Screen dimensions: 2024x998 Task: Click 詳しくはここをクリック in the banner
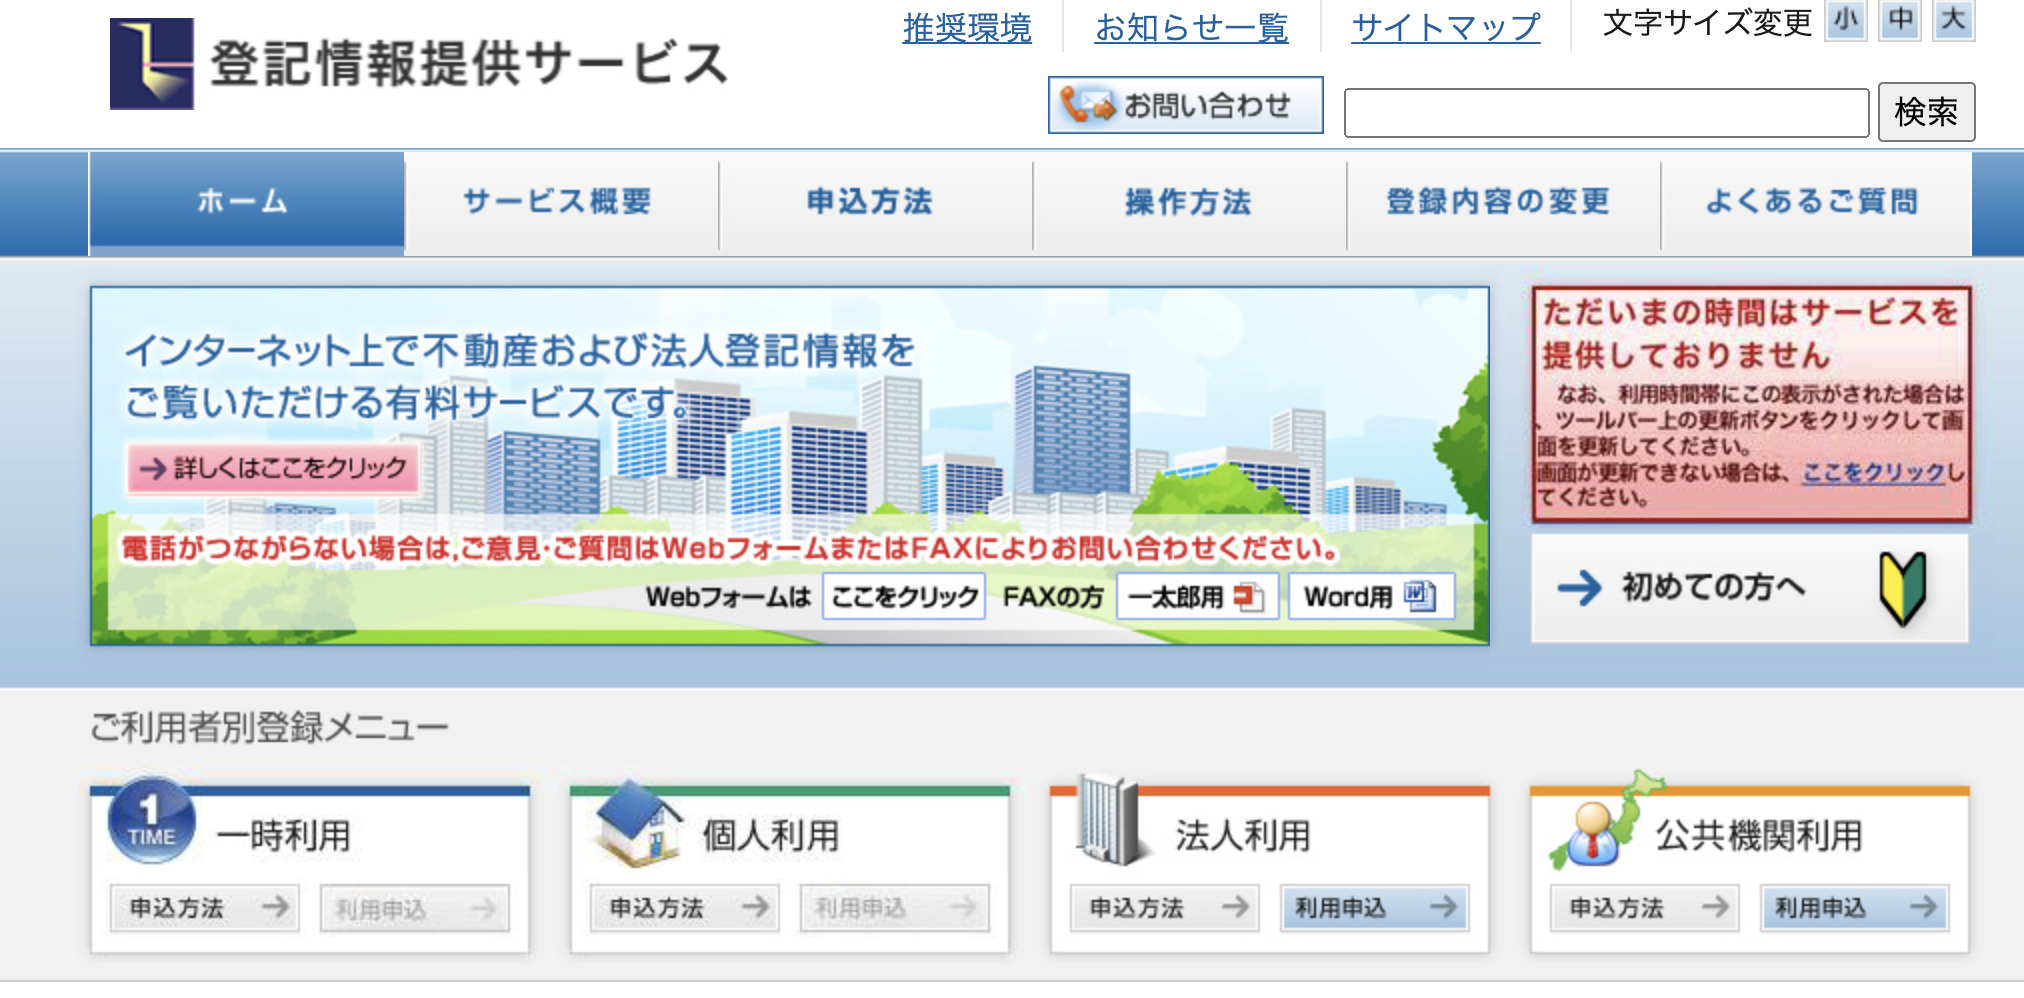point(273,468)
